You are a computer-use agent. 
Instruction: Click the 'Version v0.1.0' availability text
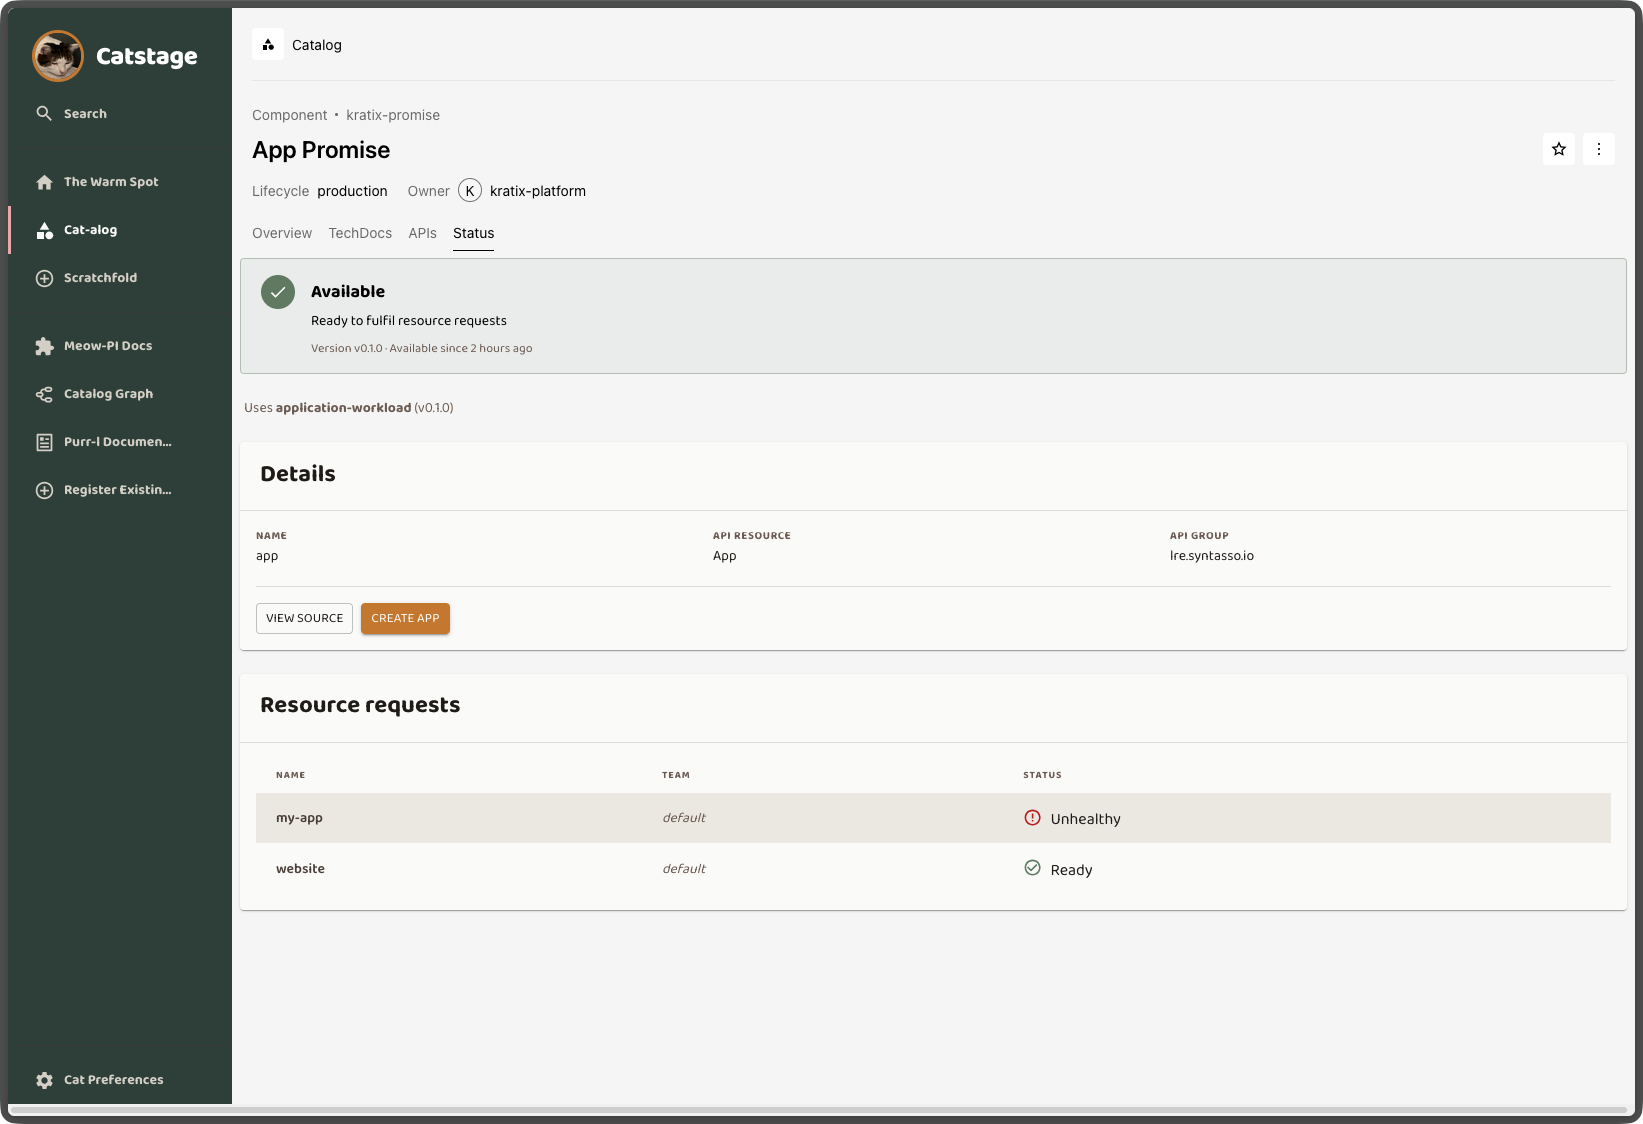(421, 349)
